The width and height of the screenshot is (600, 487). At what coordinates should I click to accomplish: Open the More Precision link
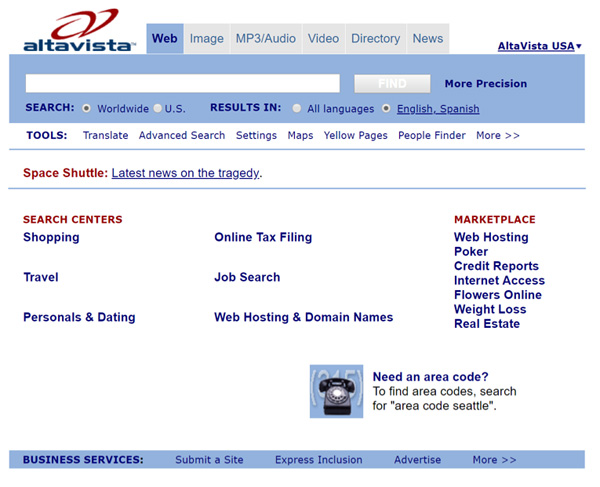click(485, 84)
